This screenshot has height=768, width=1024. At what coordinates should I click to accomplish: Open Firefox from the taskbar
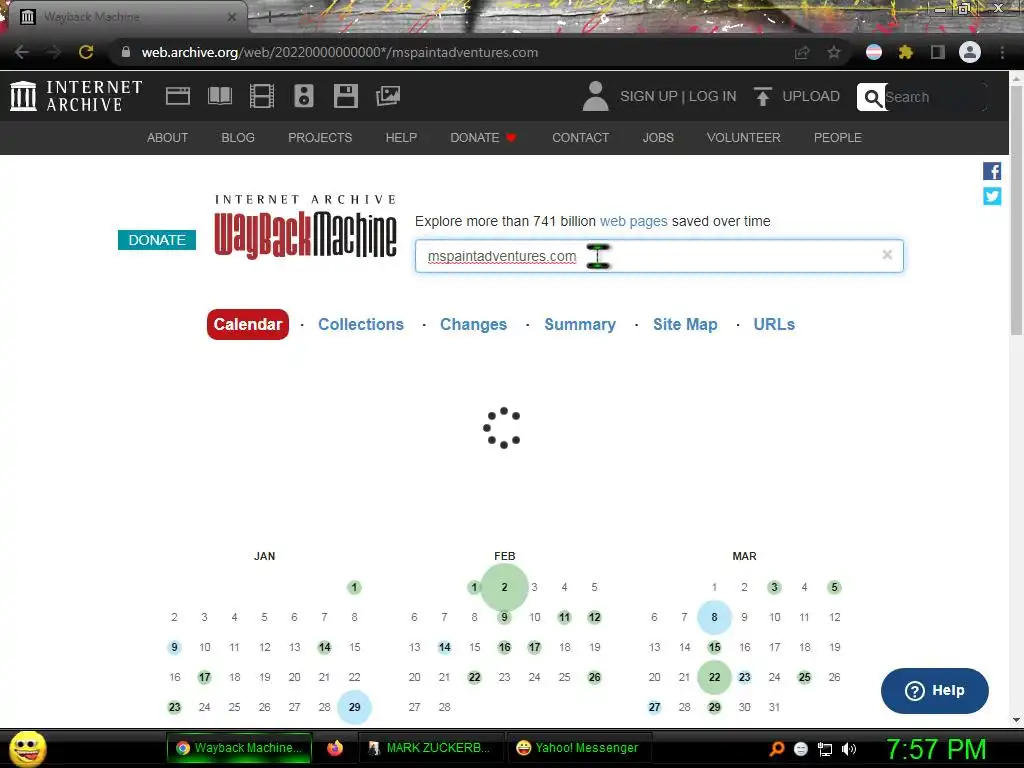click(x=335, y=748)
